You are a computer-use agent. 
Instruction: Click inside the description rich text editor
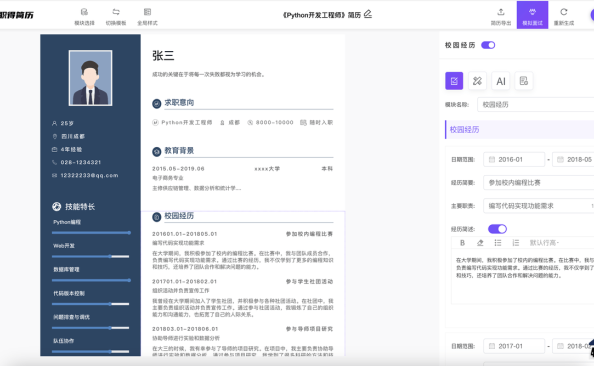coord(523,277)
